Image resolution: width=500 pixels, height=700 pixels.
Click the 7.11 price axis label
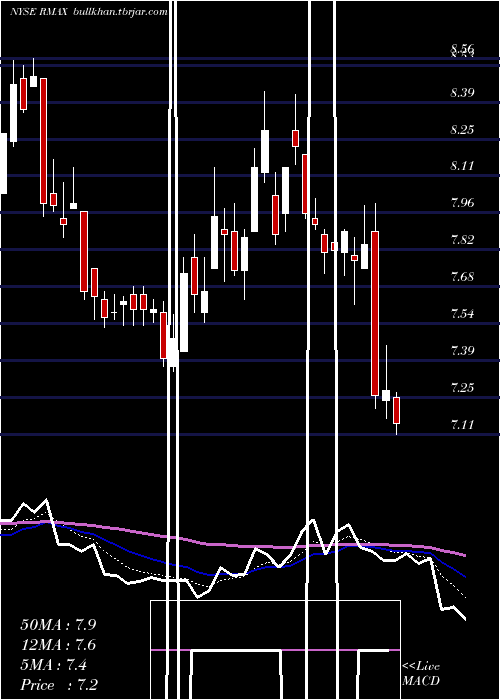pyautogui.click(x=462, y=424)
